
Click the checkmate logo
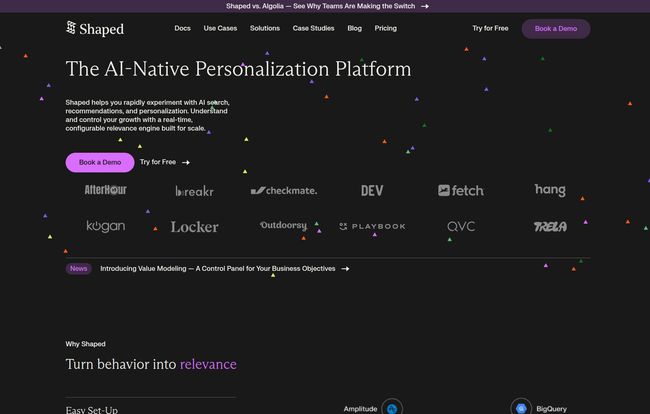point(284,191)
